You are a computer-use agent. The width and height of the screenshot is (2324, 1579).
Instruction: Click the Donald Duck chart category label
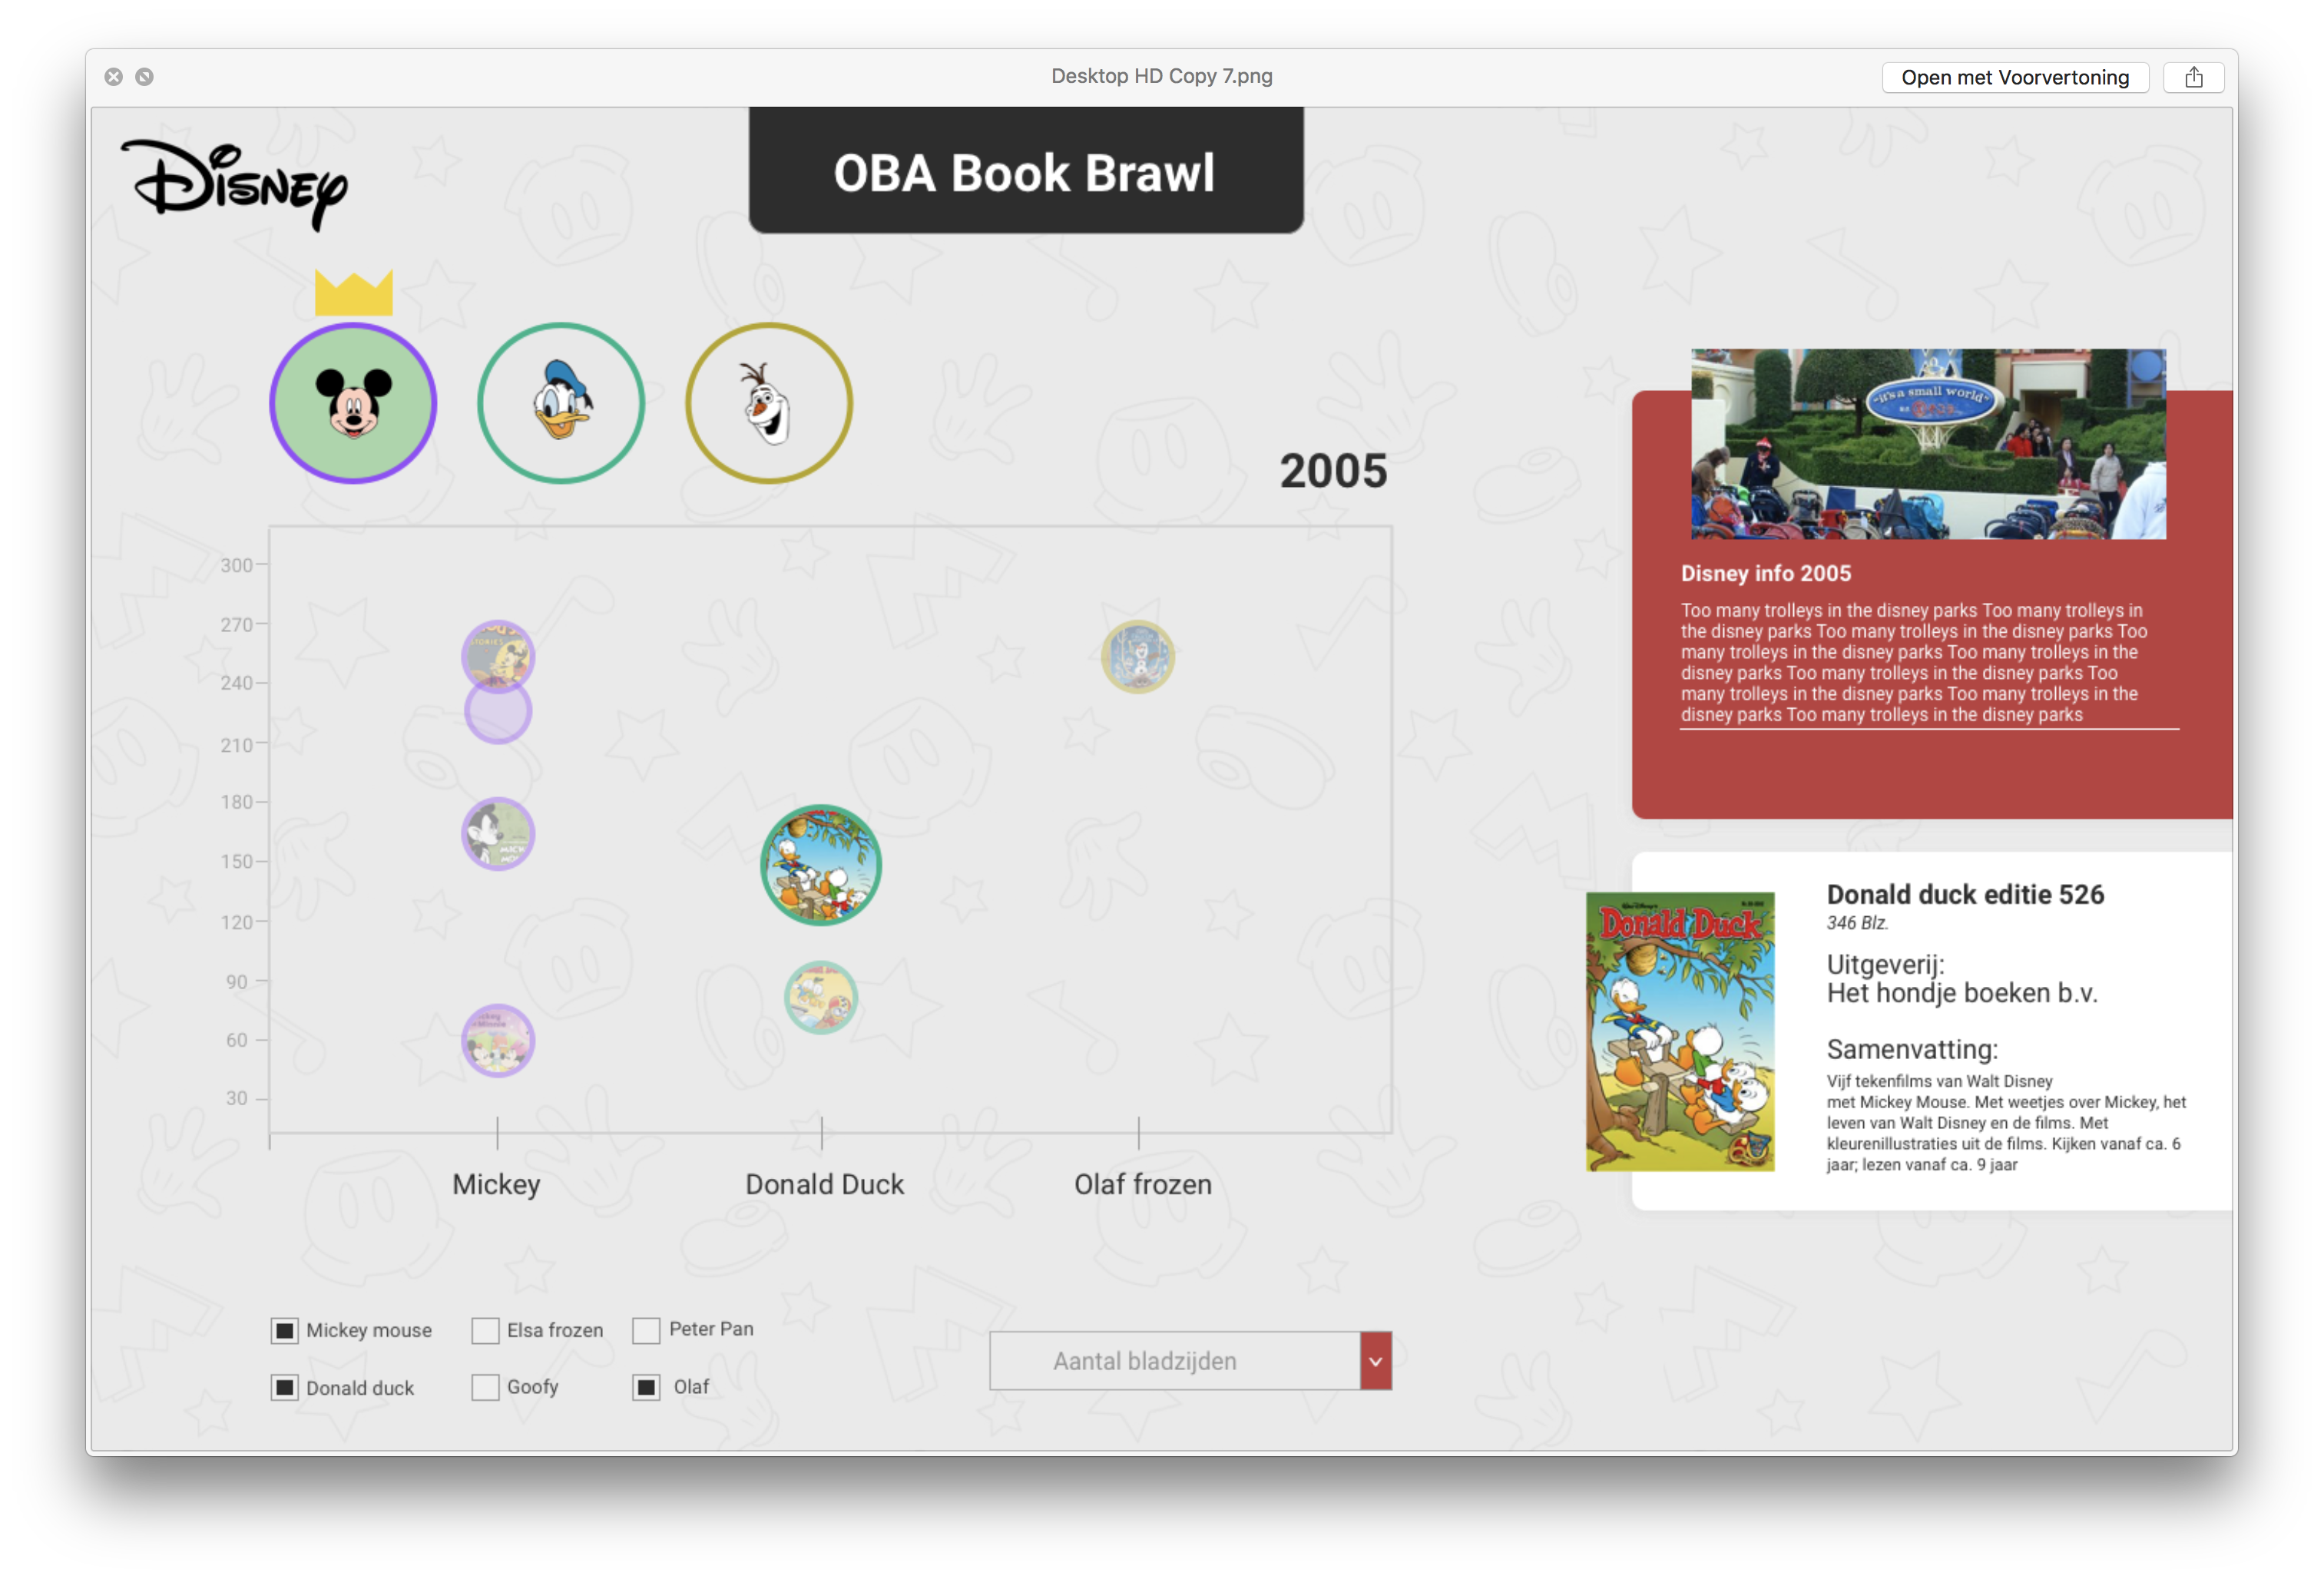[x=823, y=1184]
